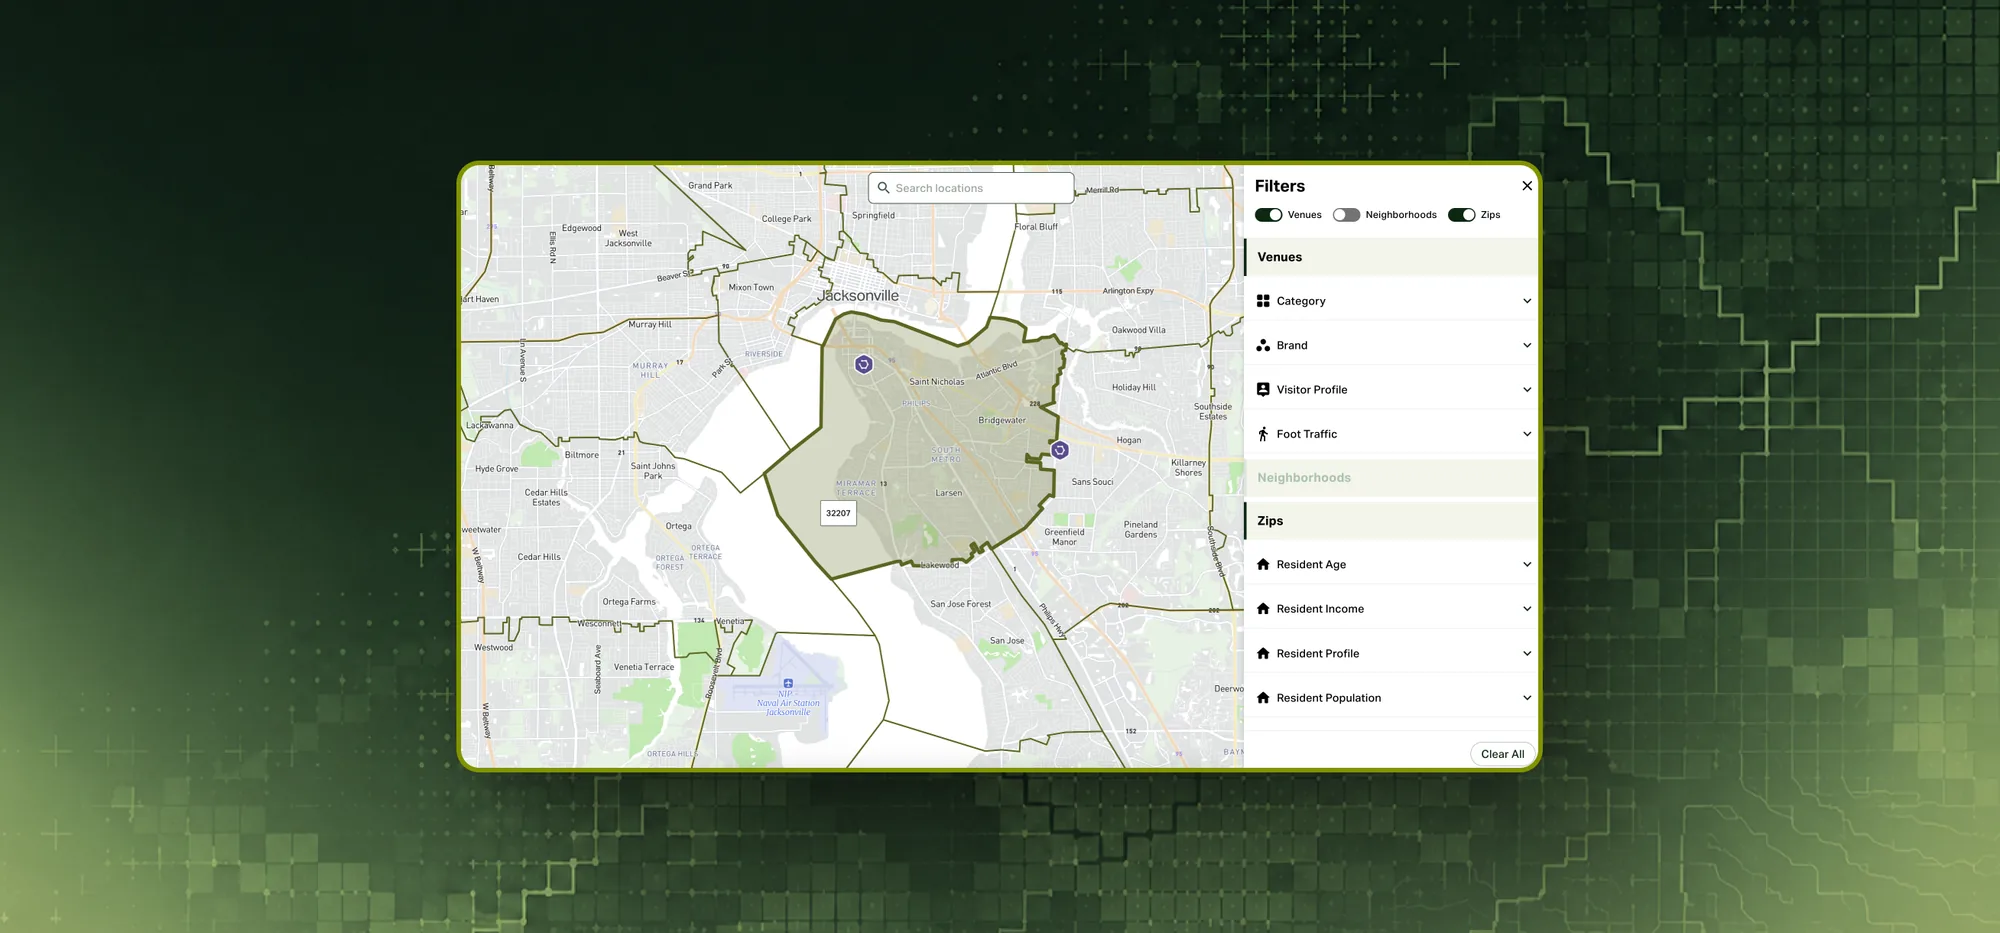This screenshot has width=2000, height=933.
Task: Toggle the Venues switch off
Action: click(1268, 215)
